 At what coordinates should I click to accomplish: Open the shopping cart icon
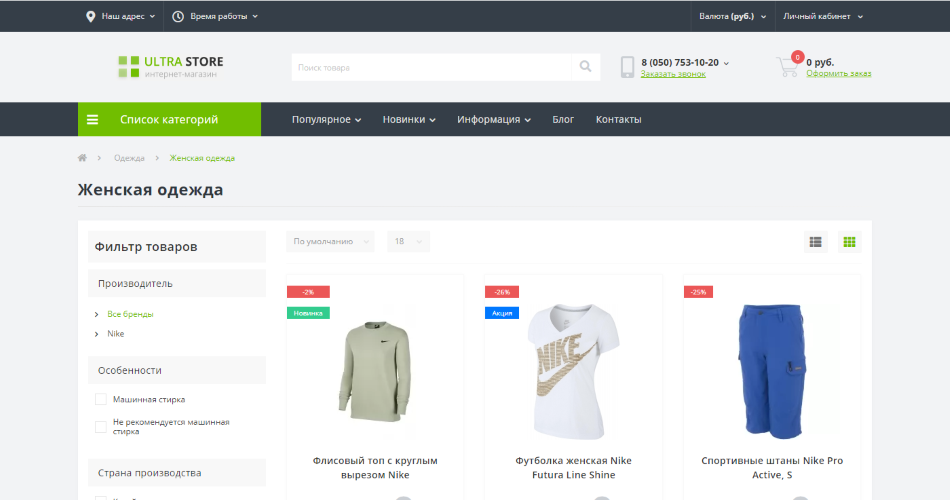[x=786, y=67]
